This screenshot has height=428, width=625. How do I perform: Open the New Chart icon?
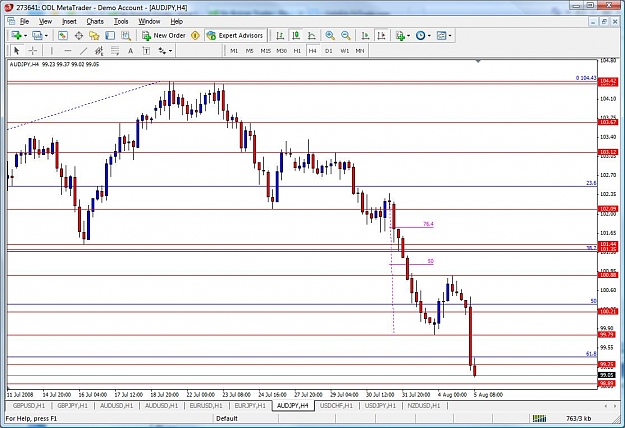click(x=16, y=35)
